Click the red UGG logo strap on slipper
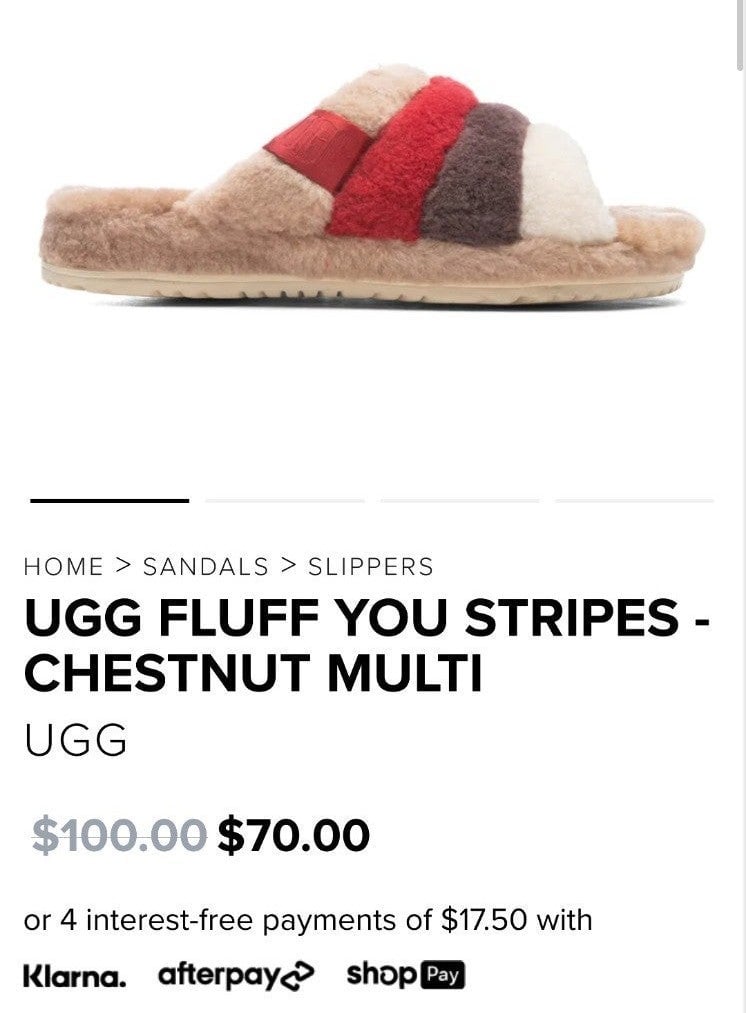 click(318, 148)
